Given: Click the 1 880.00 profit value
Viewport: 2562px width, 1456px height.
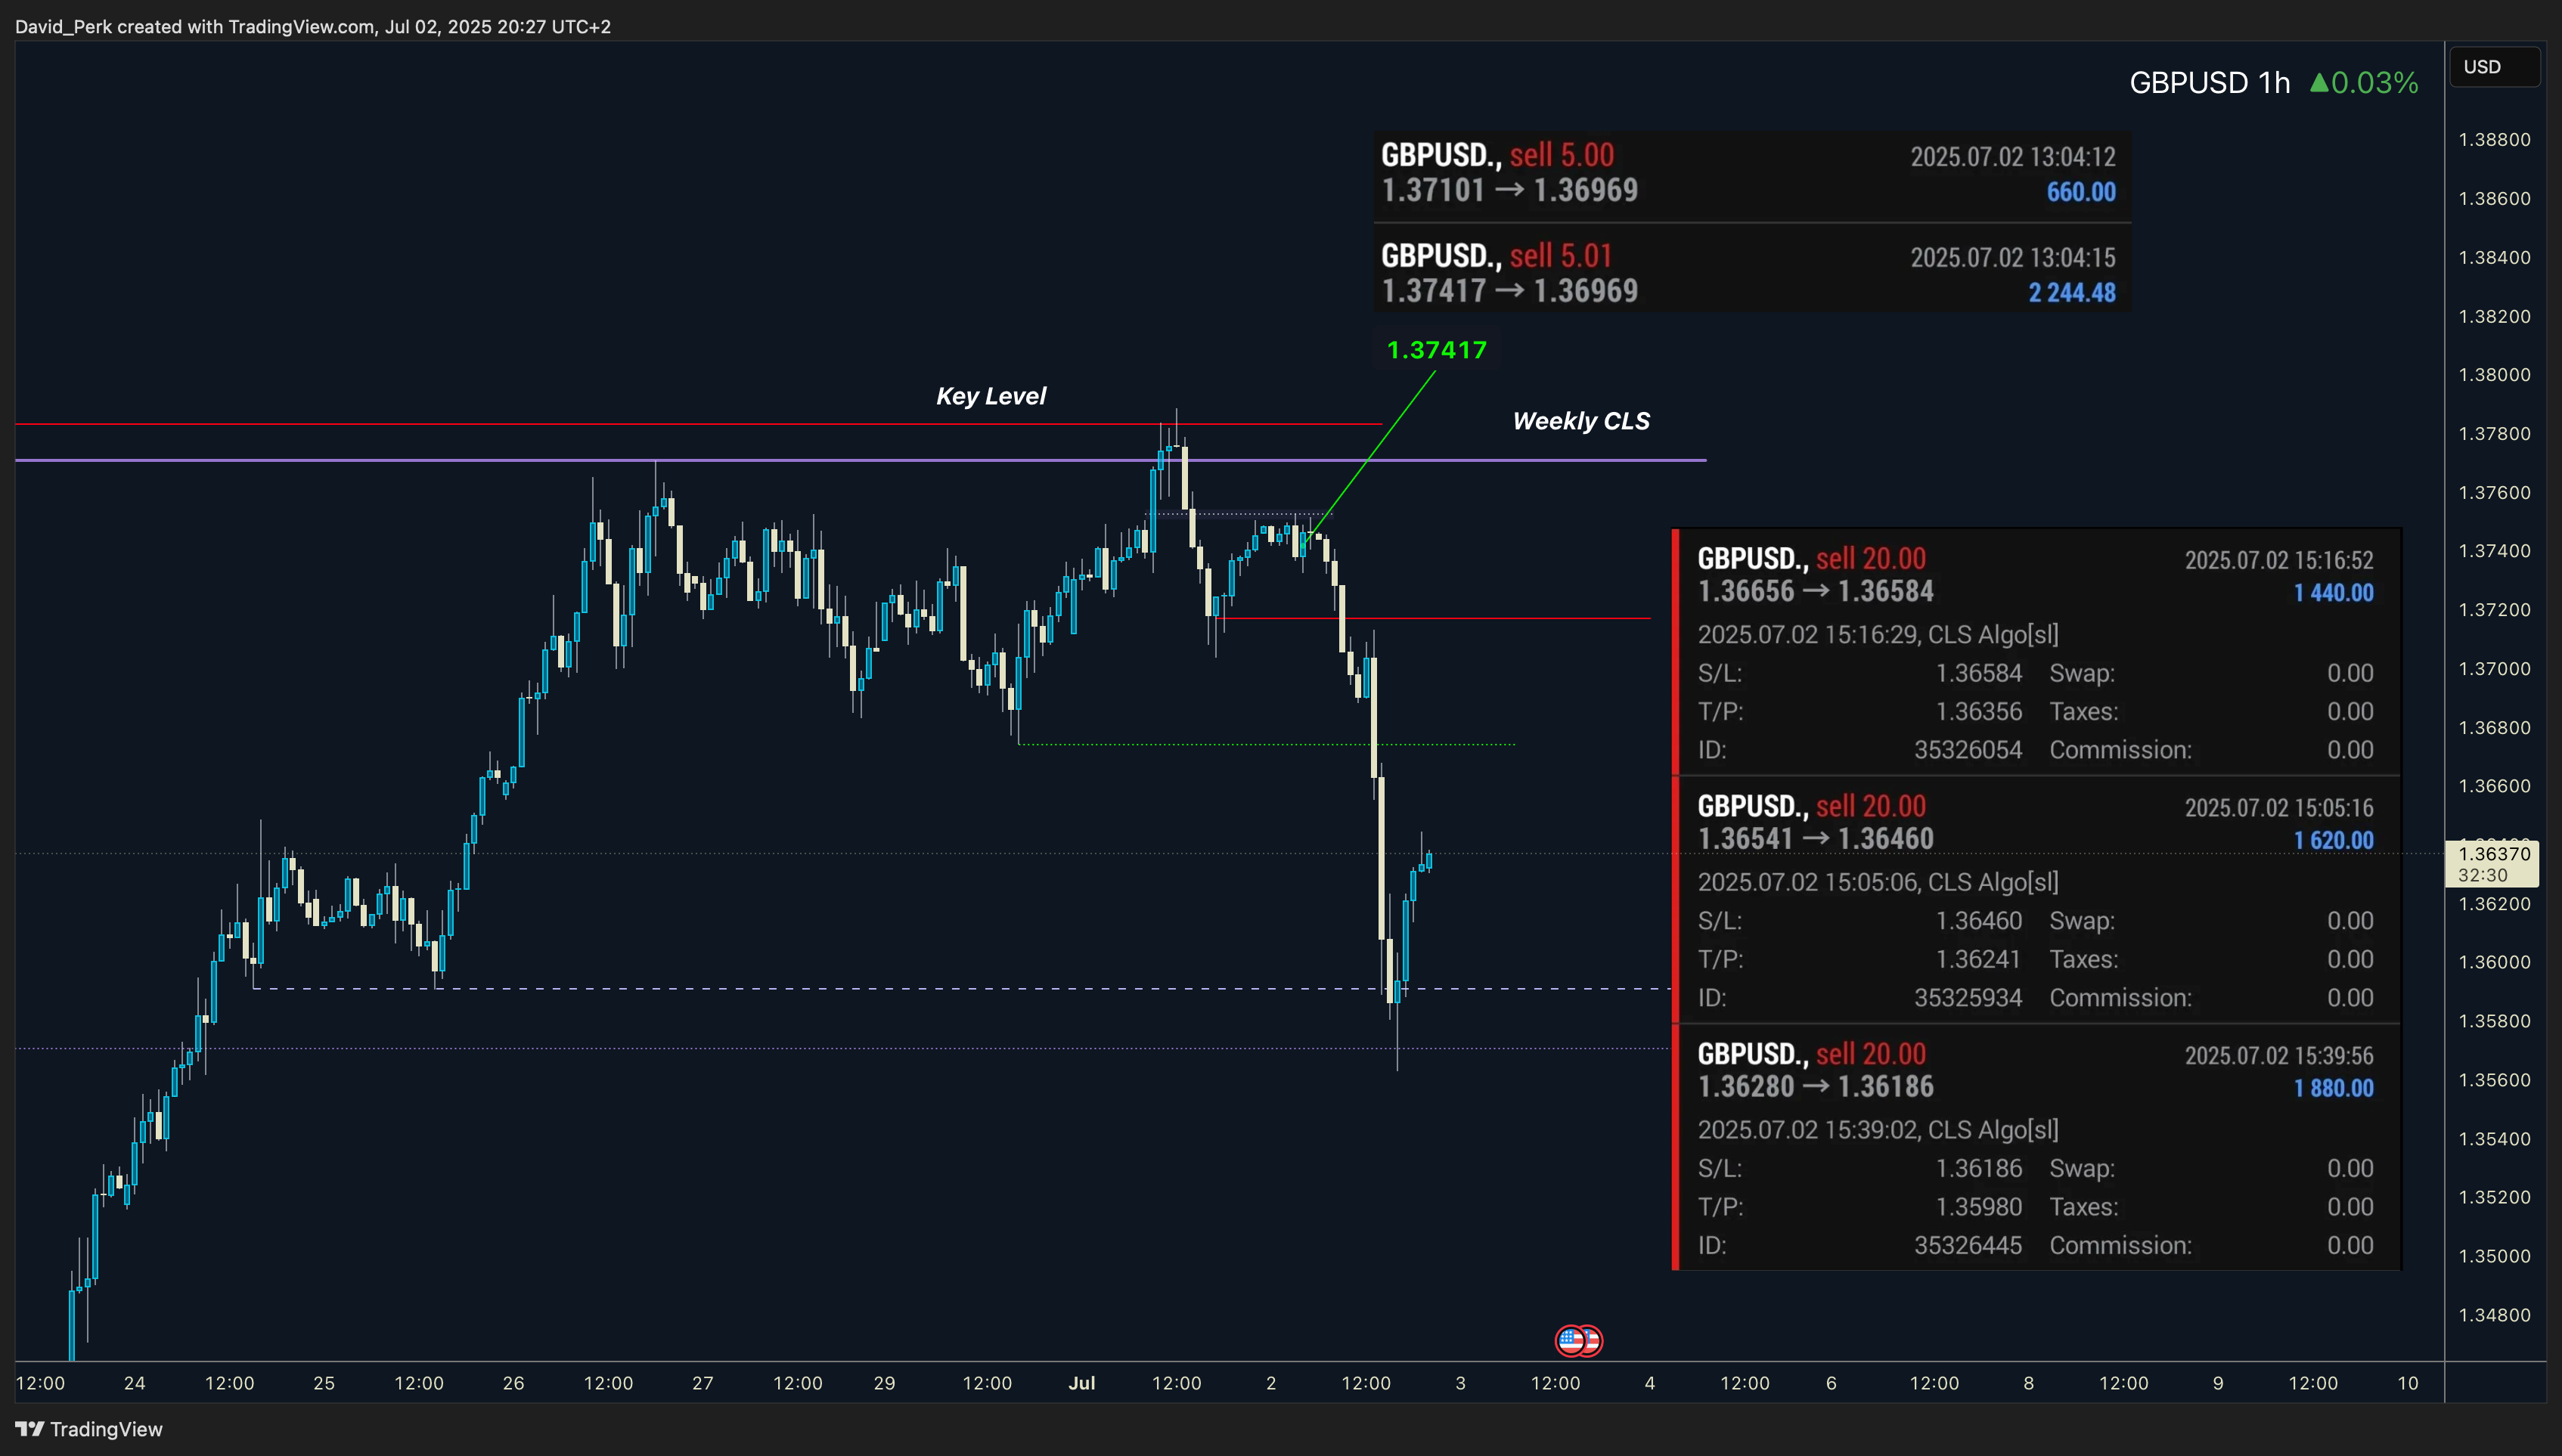Looking at the screenshot, I should (2333, 1088).
